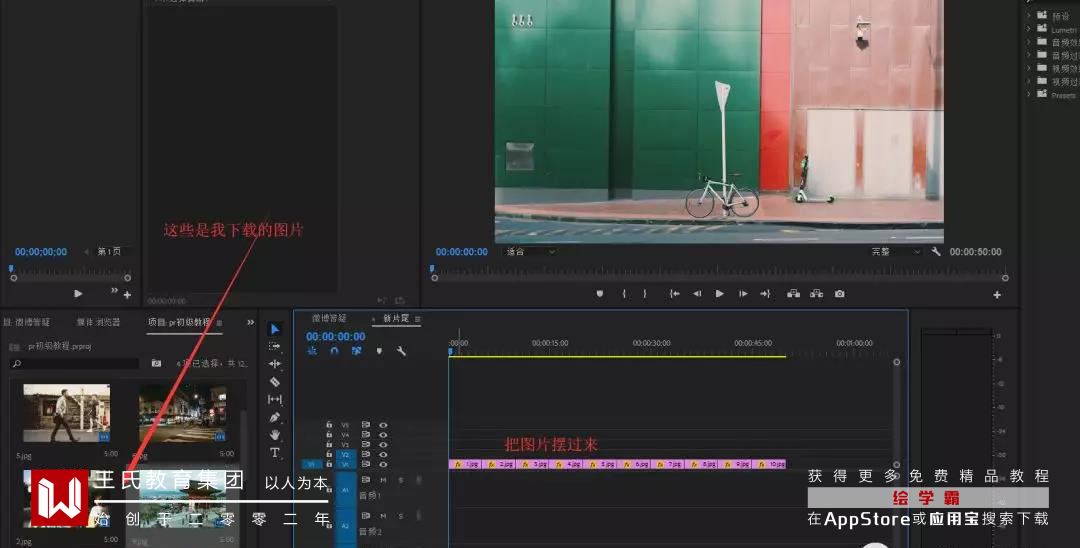
Task: Show hidden project panel tabs chevron
Action: pyautogui.click(x=251, y=322)
